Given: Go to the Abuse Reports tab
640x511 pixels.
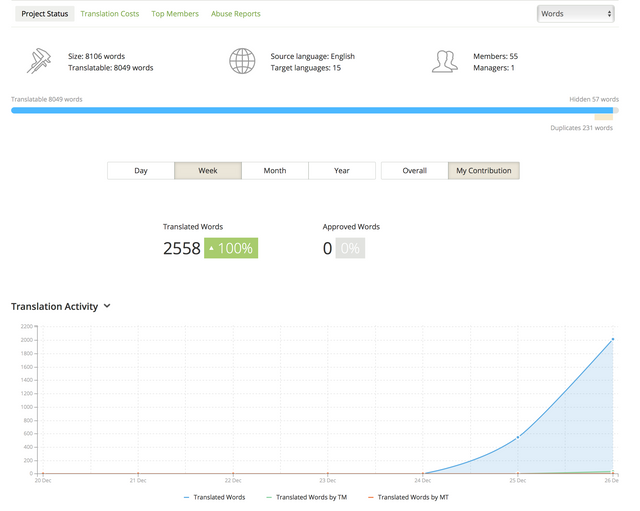Looking at the screenshot, I should [x=236, y=14].
